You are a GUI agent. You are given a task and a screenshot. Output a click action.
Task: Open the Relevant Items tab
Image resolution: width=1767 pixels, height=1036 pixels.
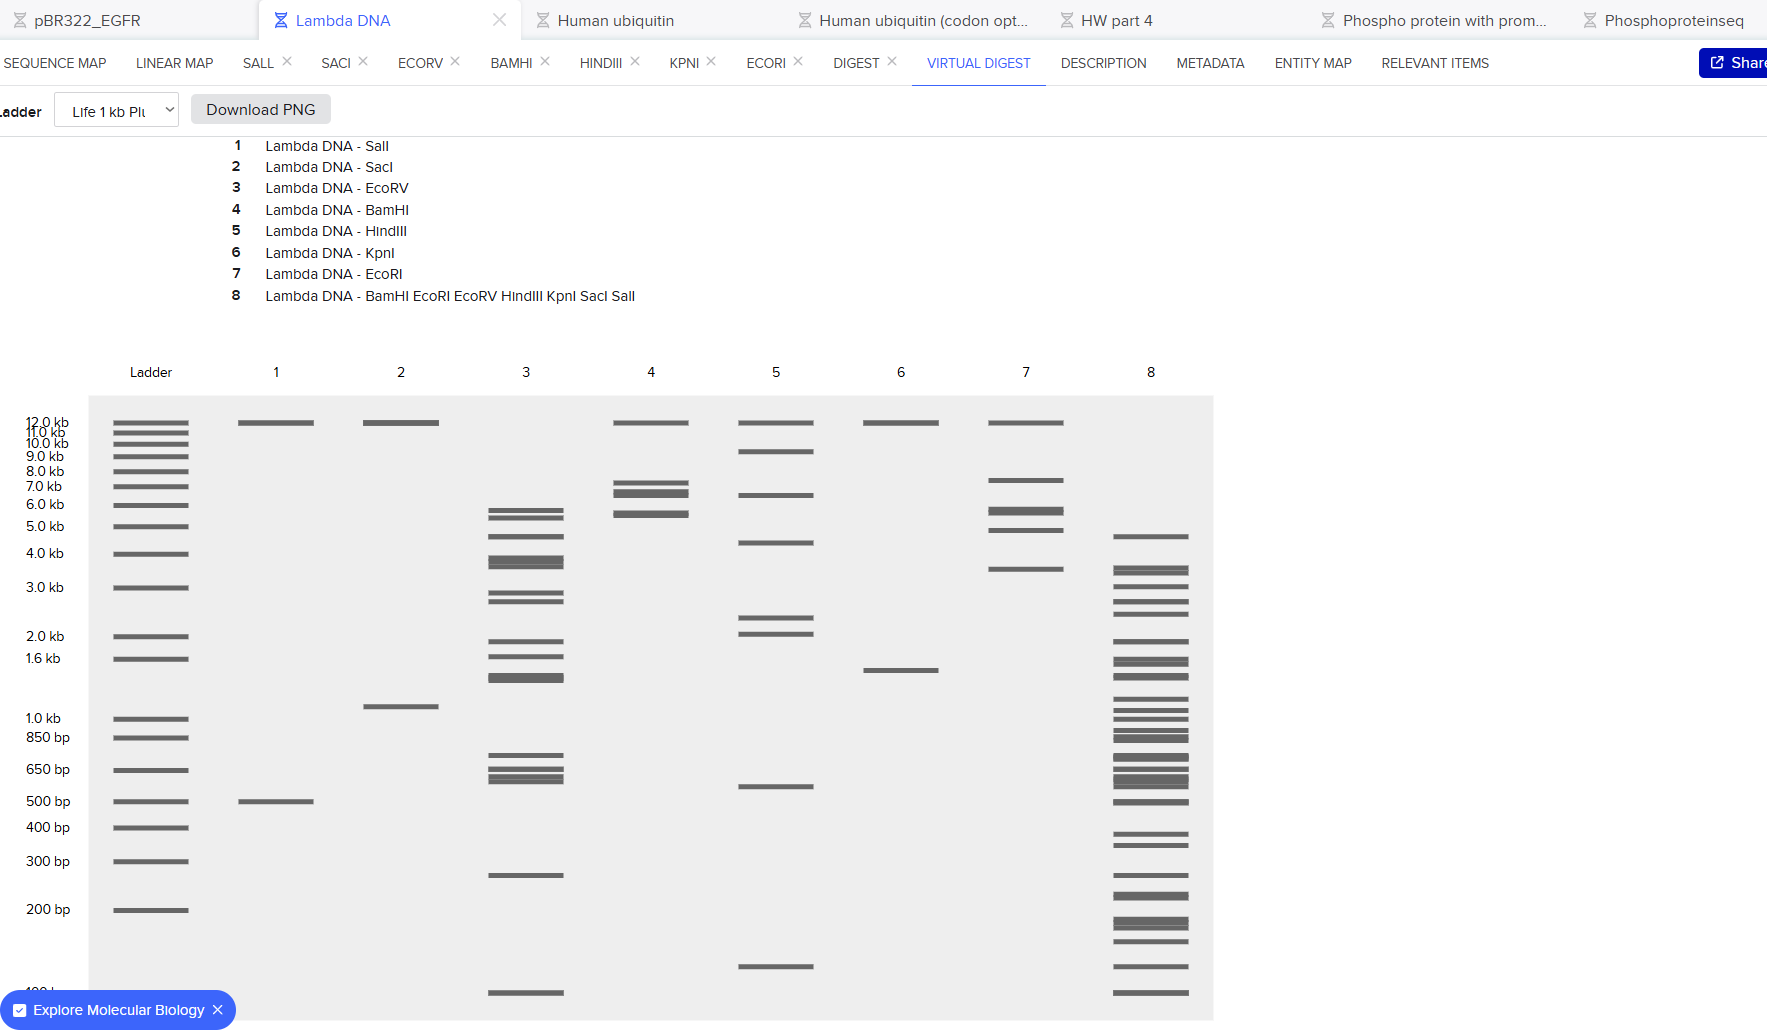coord(1434,63)
